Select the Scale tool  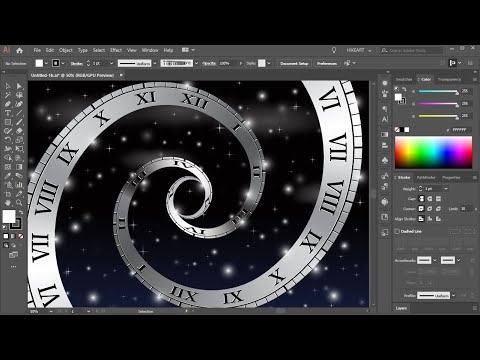click(19, 140)
